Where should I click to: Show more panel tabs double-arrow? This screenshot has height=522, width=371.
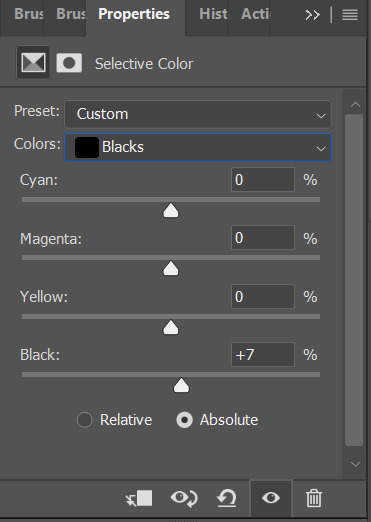coord(312,15)
